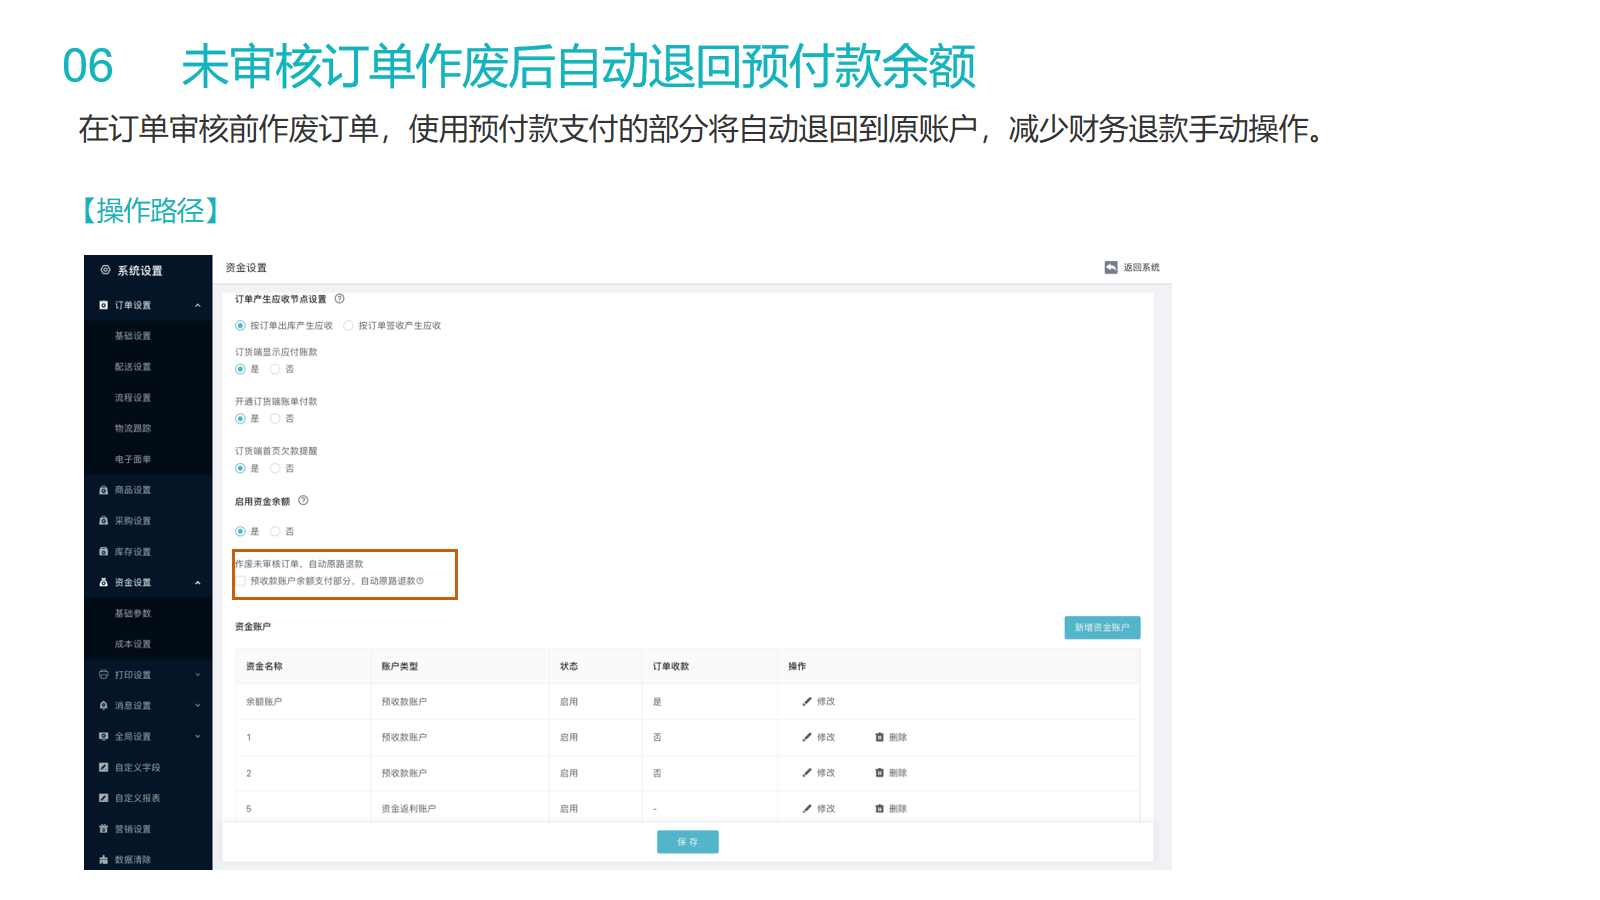1600x900 pixels.
Task: Open 基础设置 under 订单设置
Action: pos(133,336)
